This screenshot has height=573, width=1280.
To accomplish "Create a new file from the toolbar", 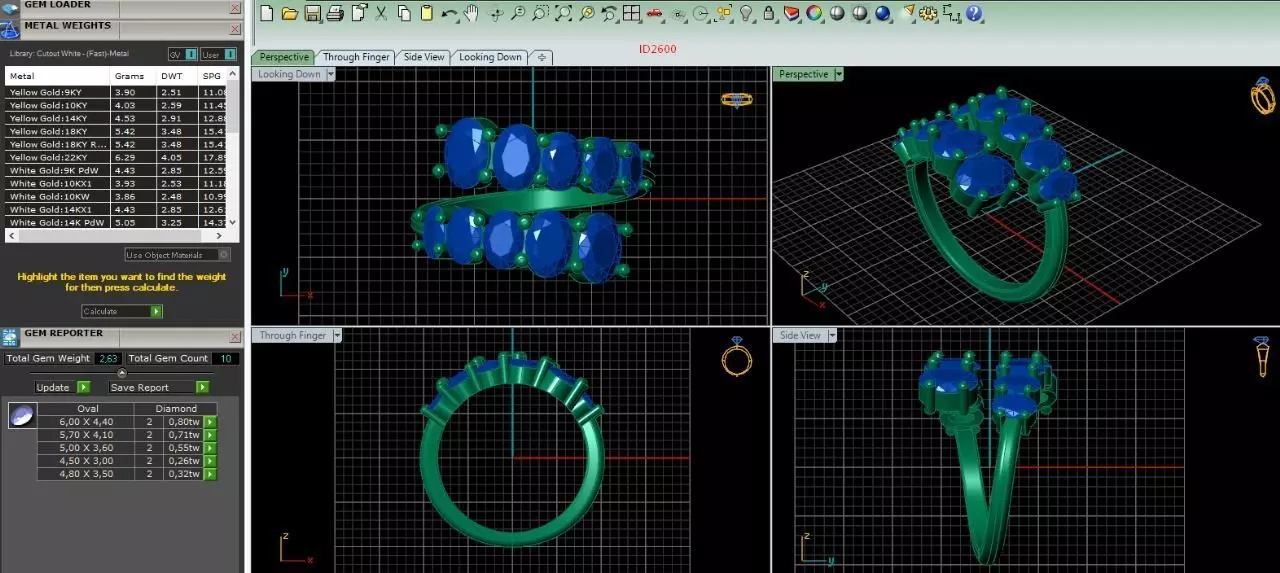I will tap(266, 14).
